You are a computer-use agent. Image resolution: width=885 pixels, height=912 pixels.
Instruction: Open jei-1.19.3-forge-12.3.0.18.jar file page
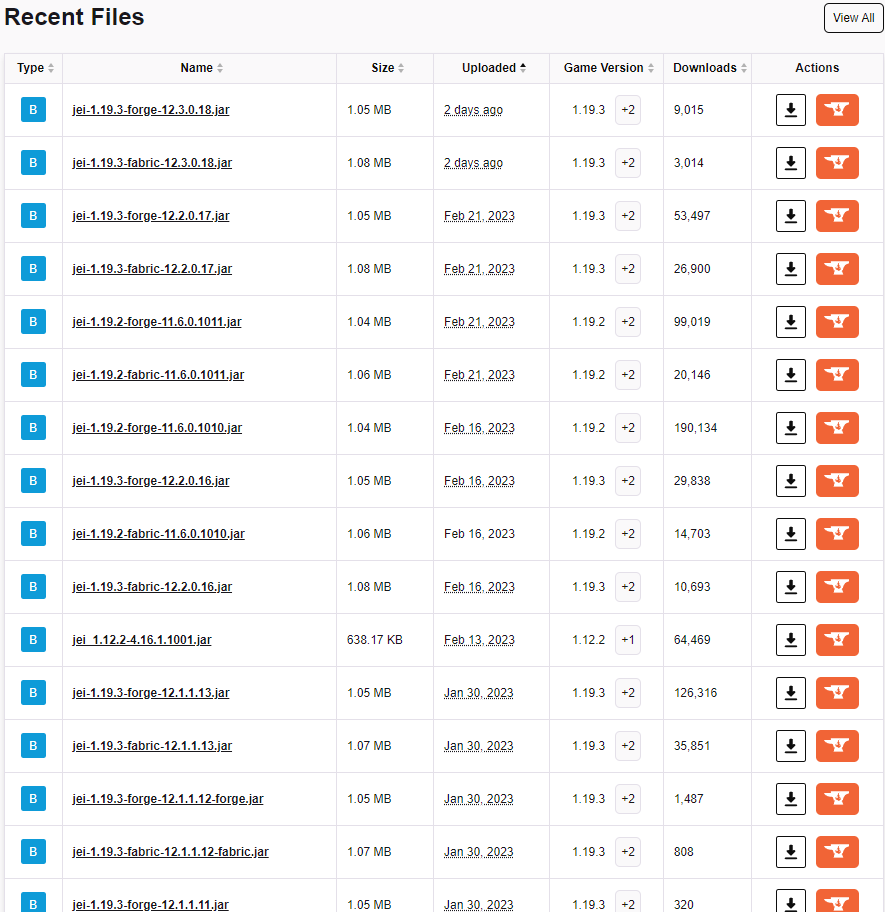pyautogui.click(x=151, y=110)
